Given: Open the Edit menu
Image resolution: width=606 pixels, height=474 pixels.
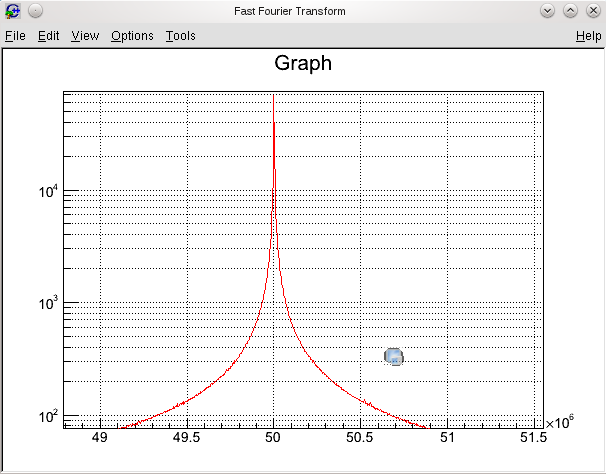Looking at the screenshot, I should pyautogui.click(x=48, y=36).
